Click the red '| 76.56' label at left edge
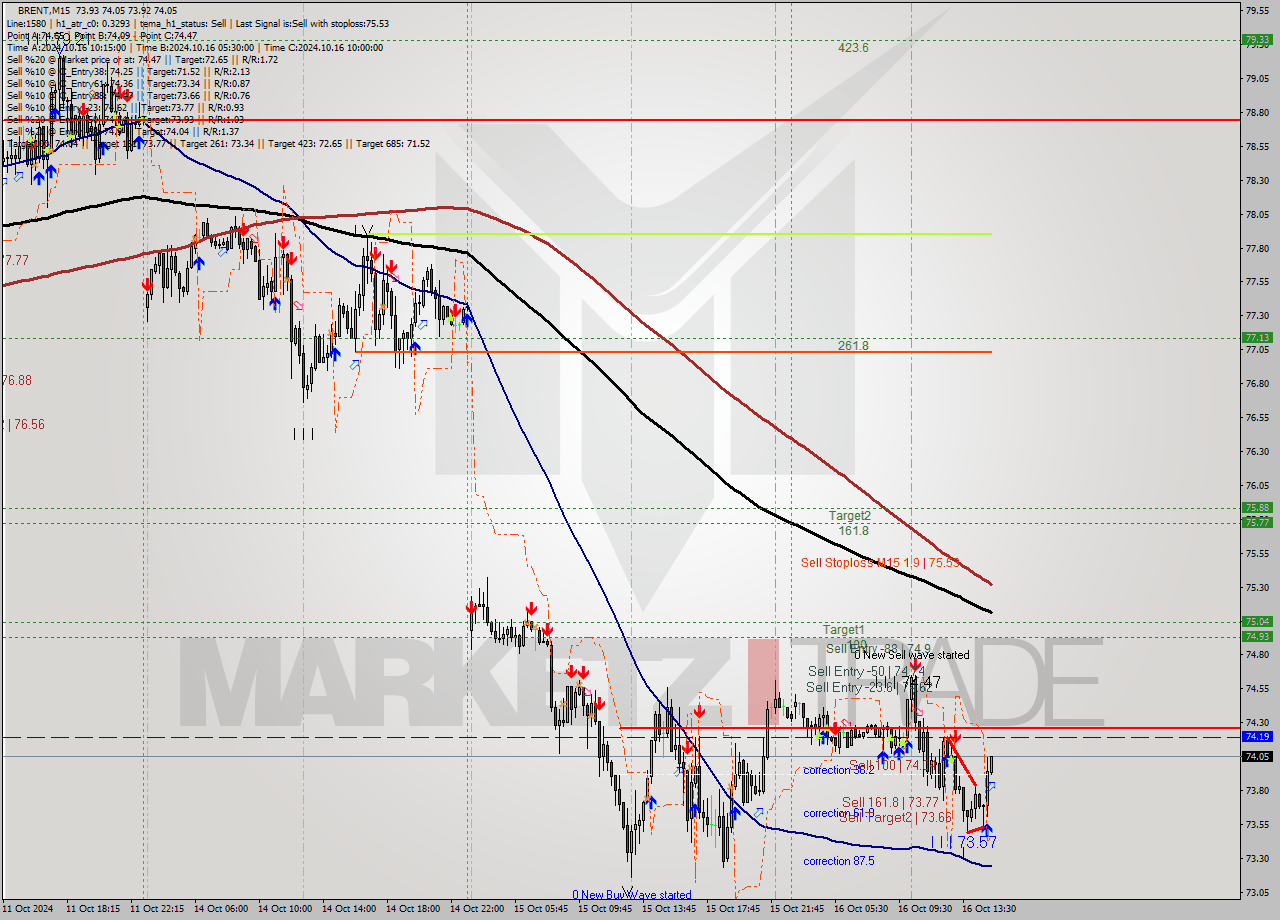The image size is (1280, 920). [x=23, y=424]
